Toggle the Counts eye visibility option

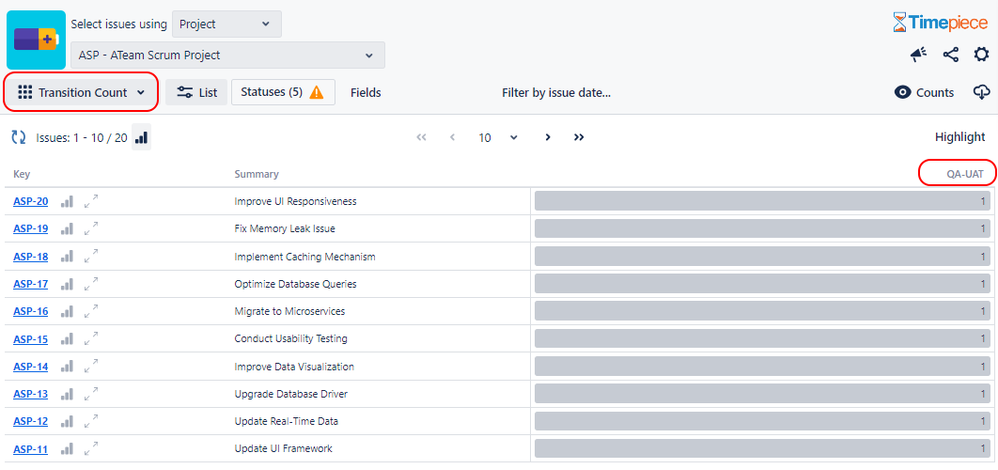click(x=924, y=92)
